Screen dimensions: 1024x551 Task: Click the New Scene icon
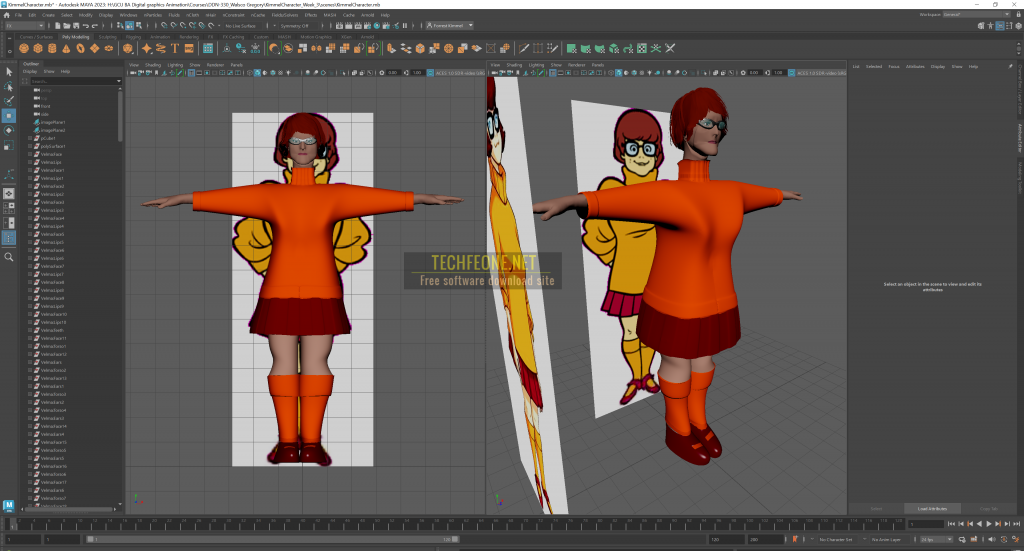coord(58,26)
